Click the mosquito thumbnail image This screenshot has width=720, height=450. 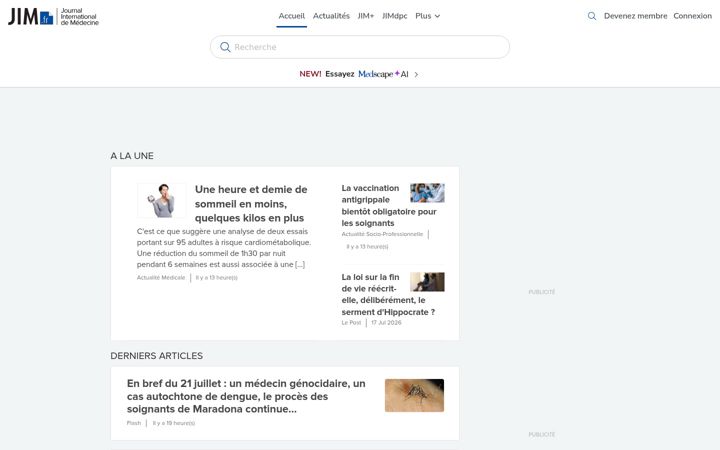pos(414,395)
